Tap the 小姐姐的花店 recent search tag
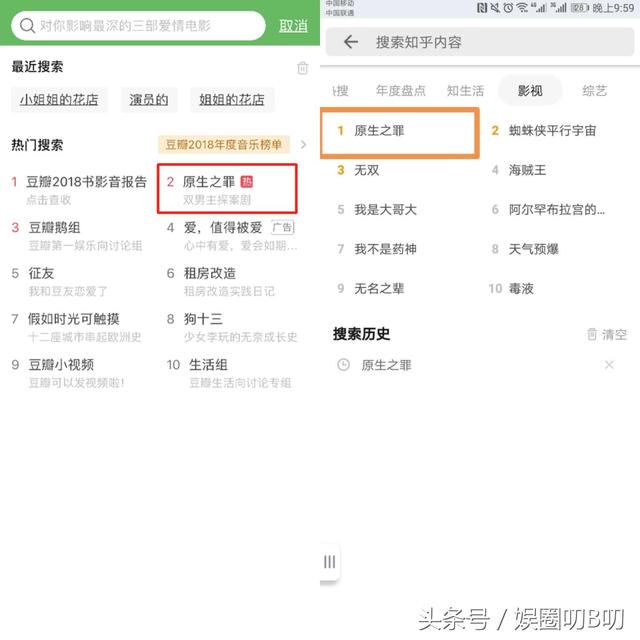640x640 pixels. click(x=59, y=100)
